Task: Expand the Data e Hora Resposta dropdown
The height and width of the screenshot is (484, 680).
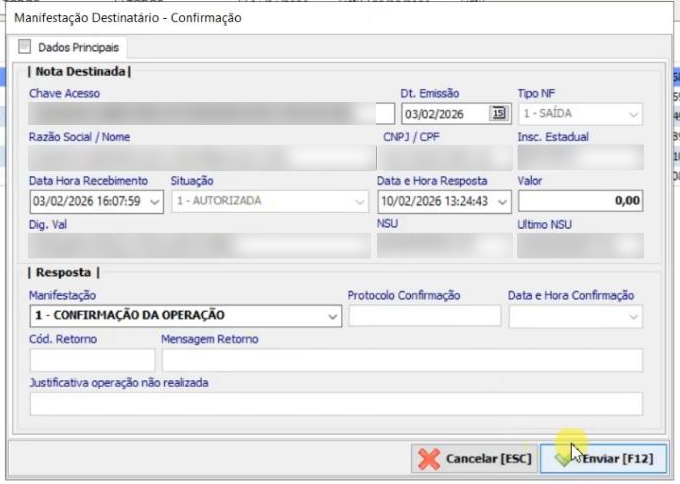Action: [502, 202]
